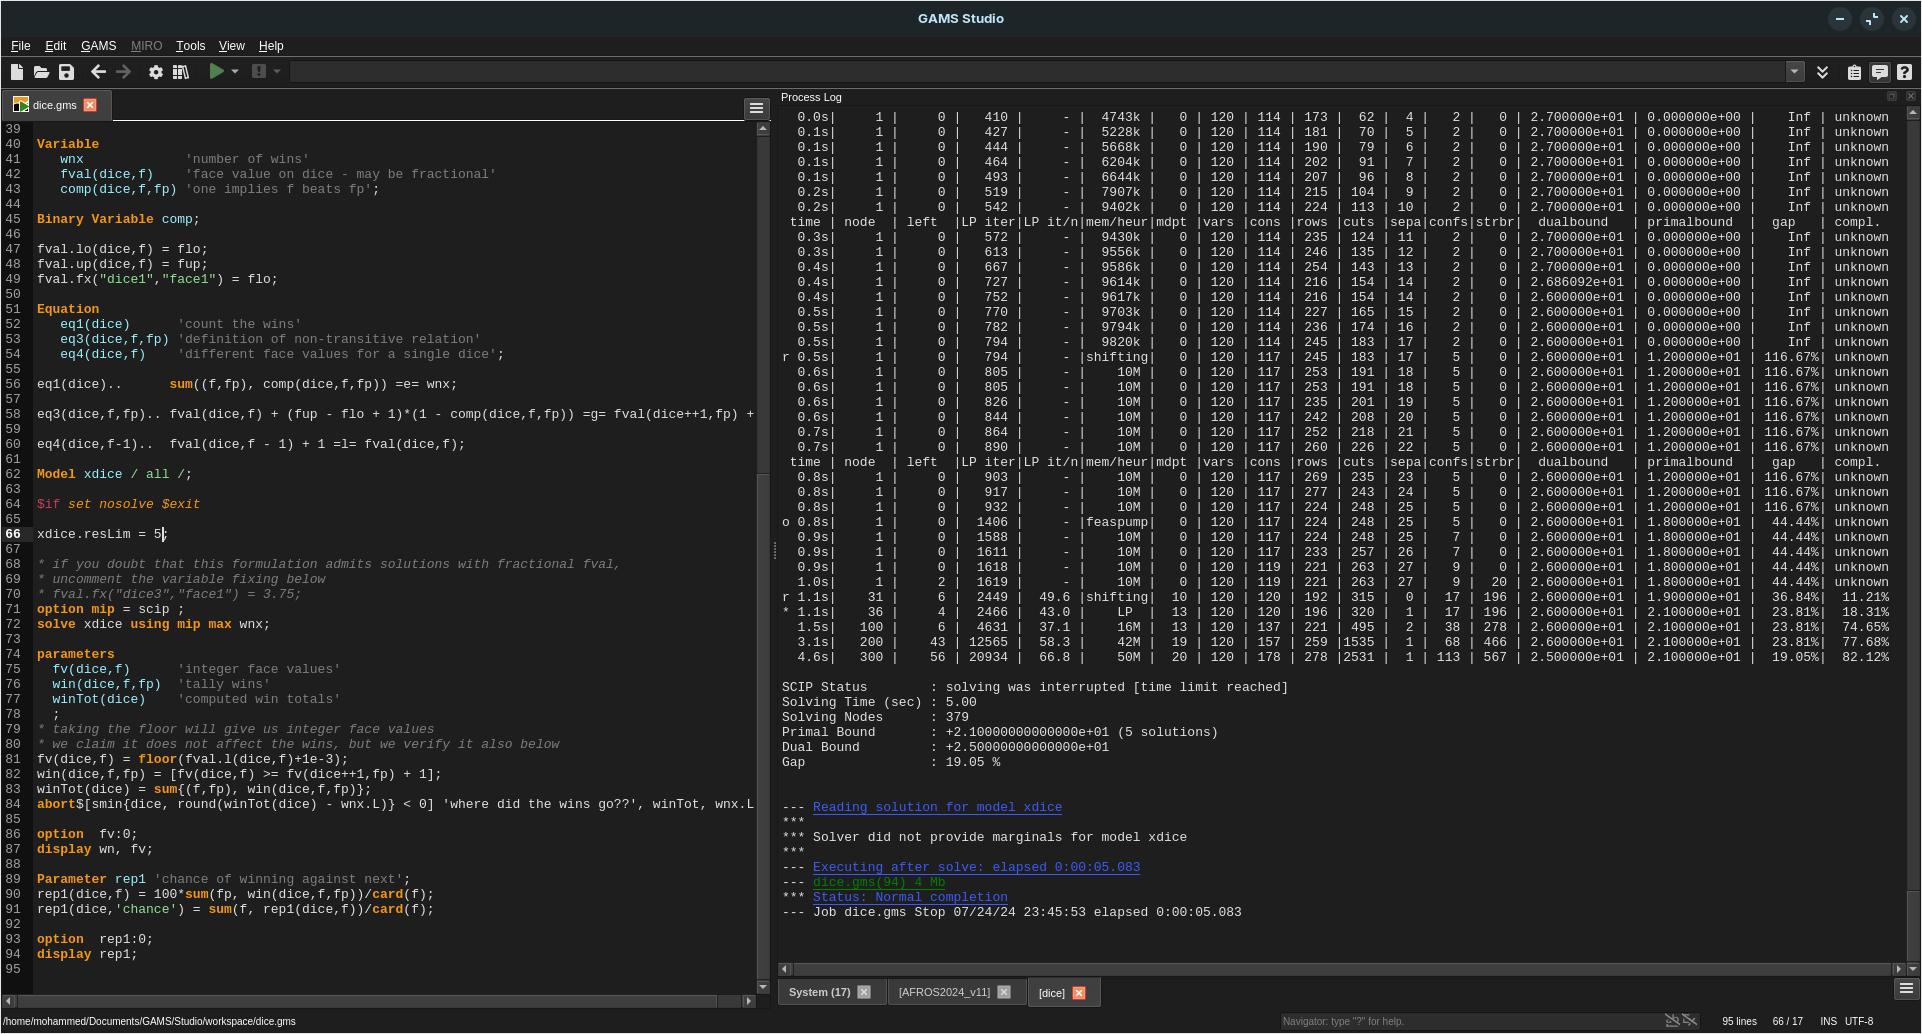Select the dice.gms editor tab
Viewport: 1922px width, 1034px height.
[54, 105]
